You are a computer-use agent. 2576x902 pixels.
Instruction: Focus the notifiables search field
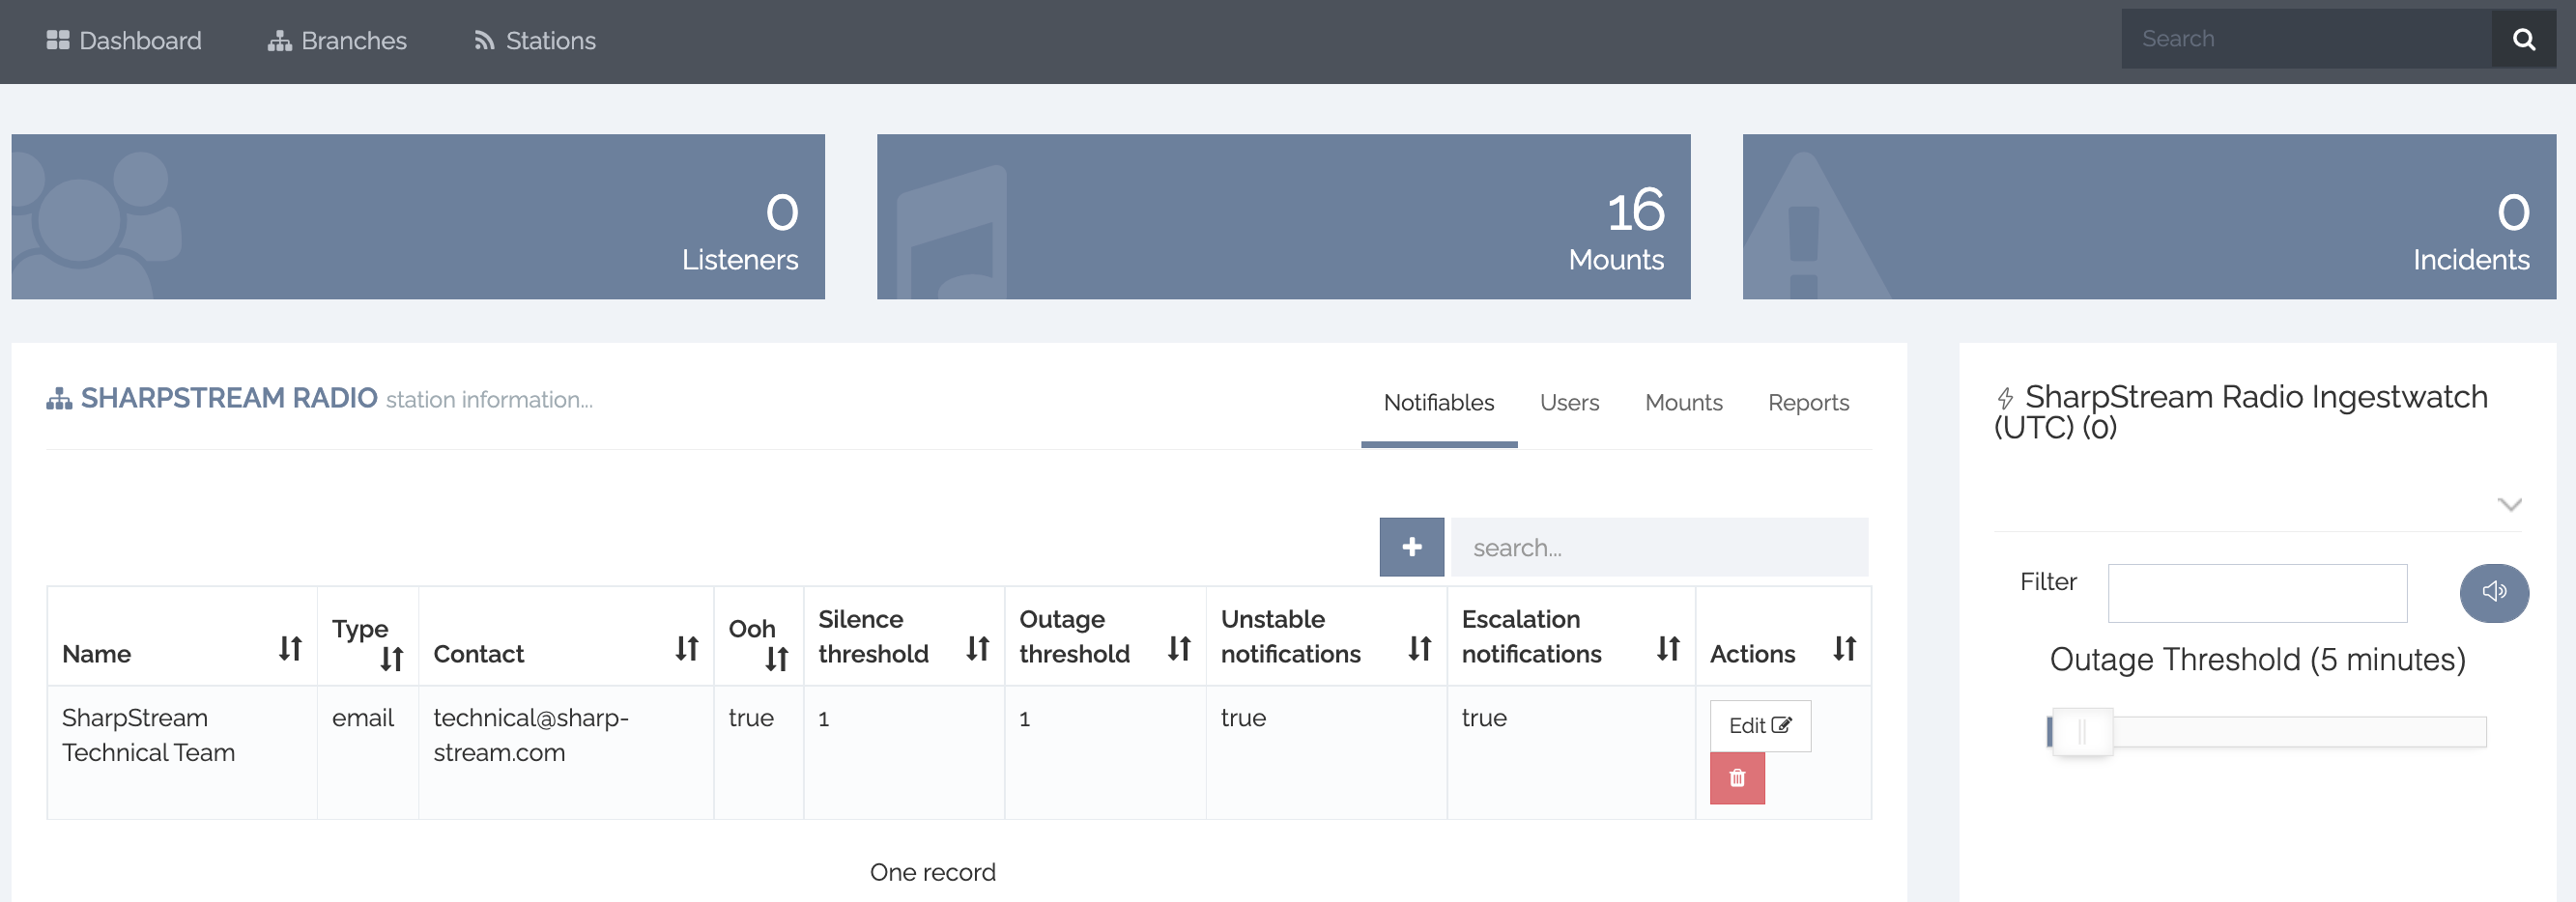(x=1659, y=547)
